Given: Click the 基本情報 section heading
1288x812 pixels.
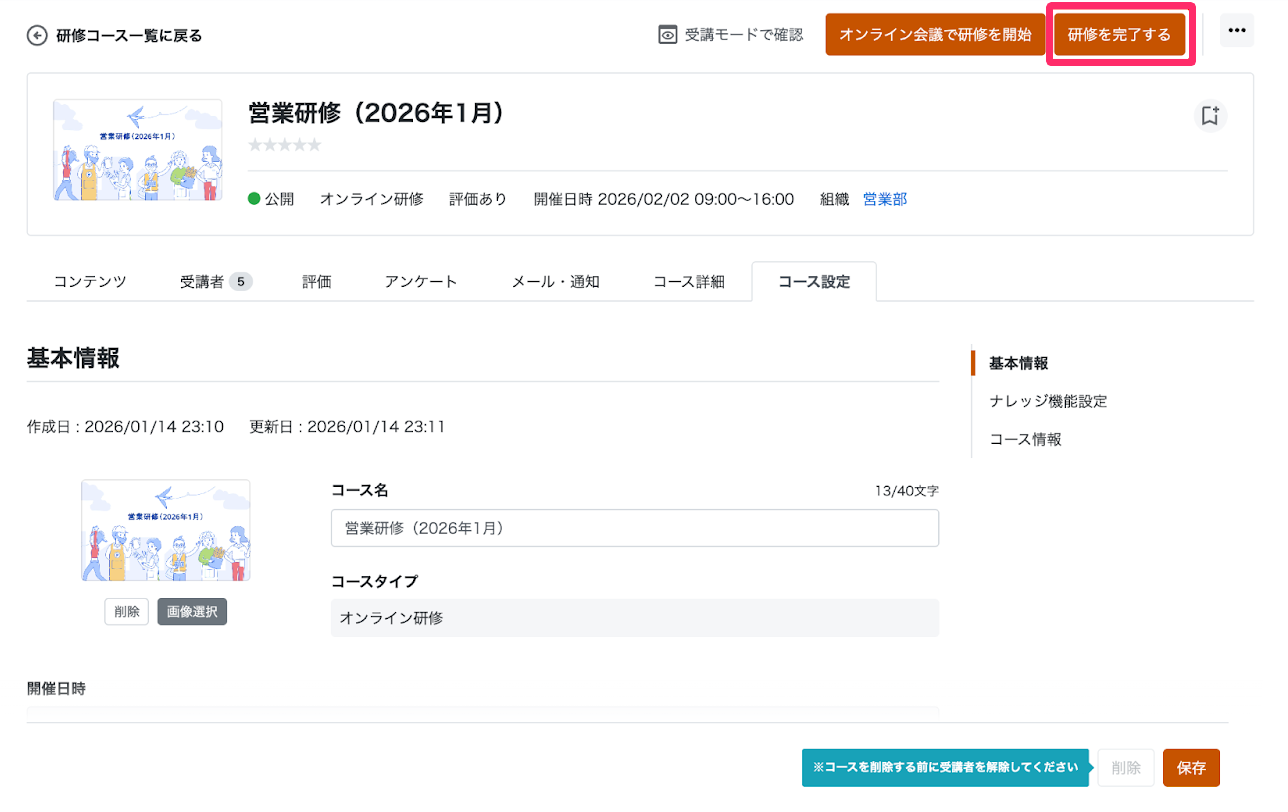Looking at the screenshot, I should pyautogui.click(x=74, y=358).
